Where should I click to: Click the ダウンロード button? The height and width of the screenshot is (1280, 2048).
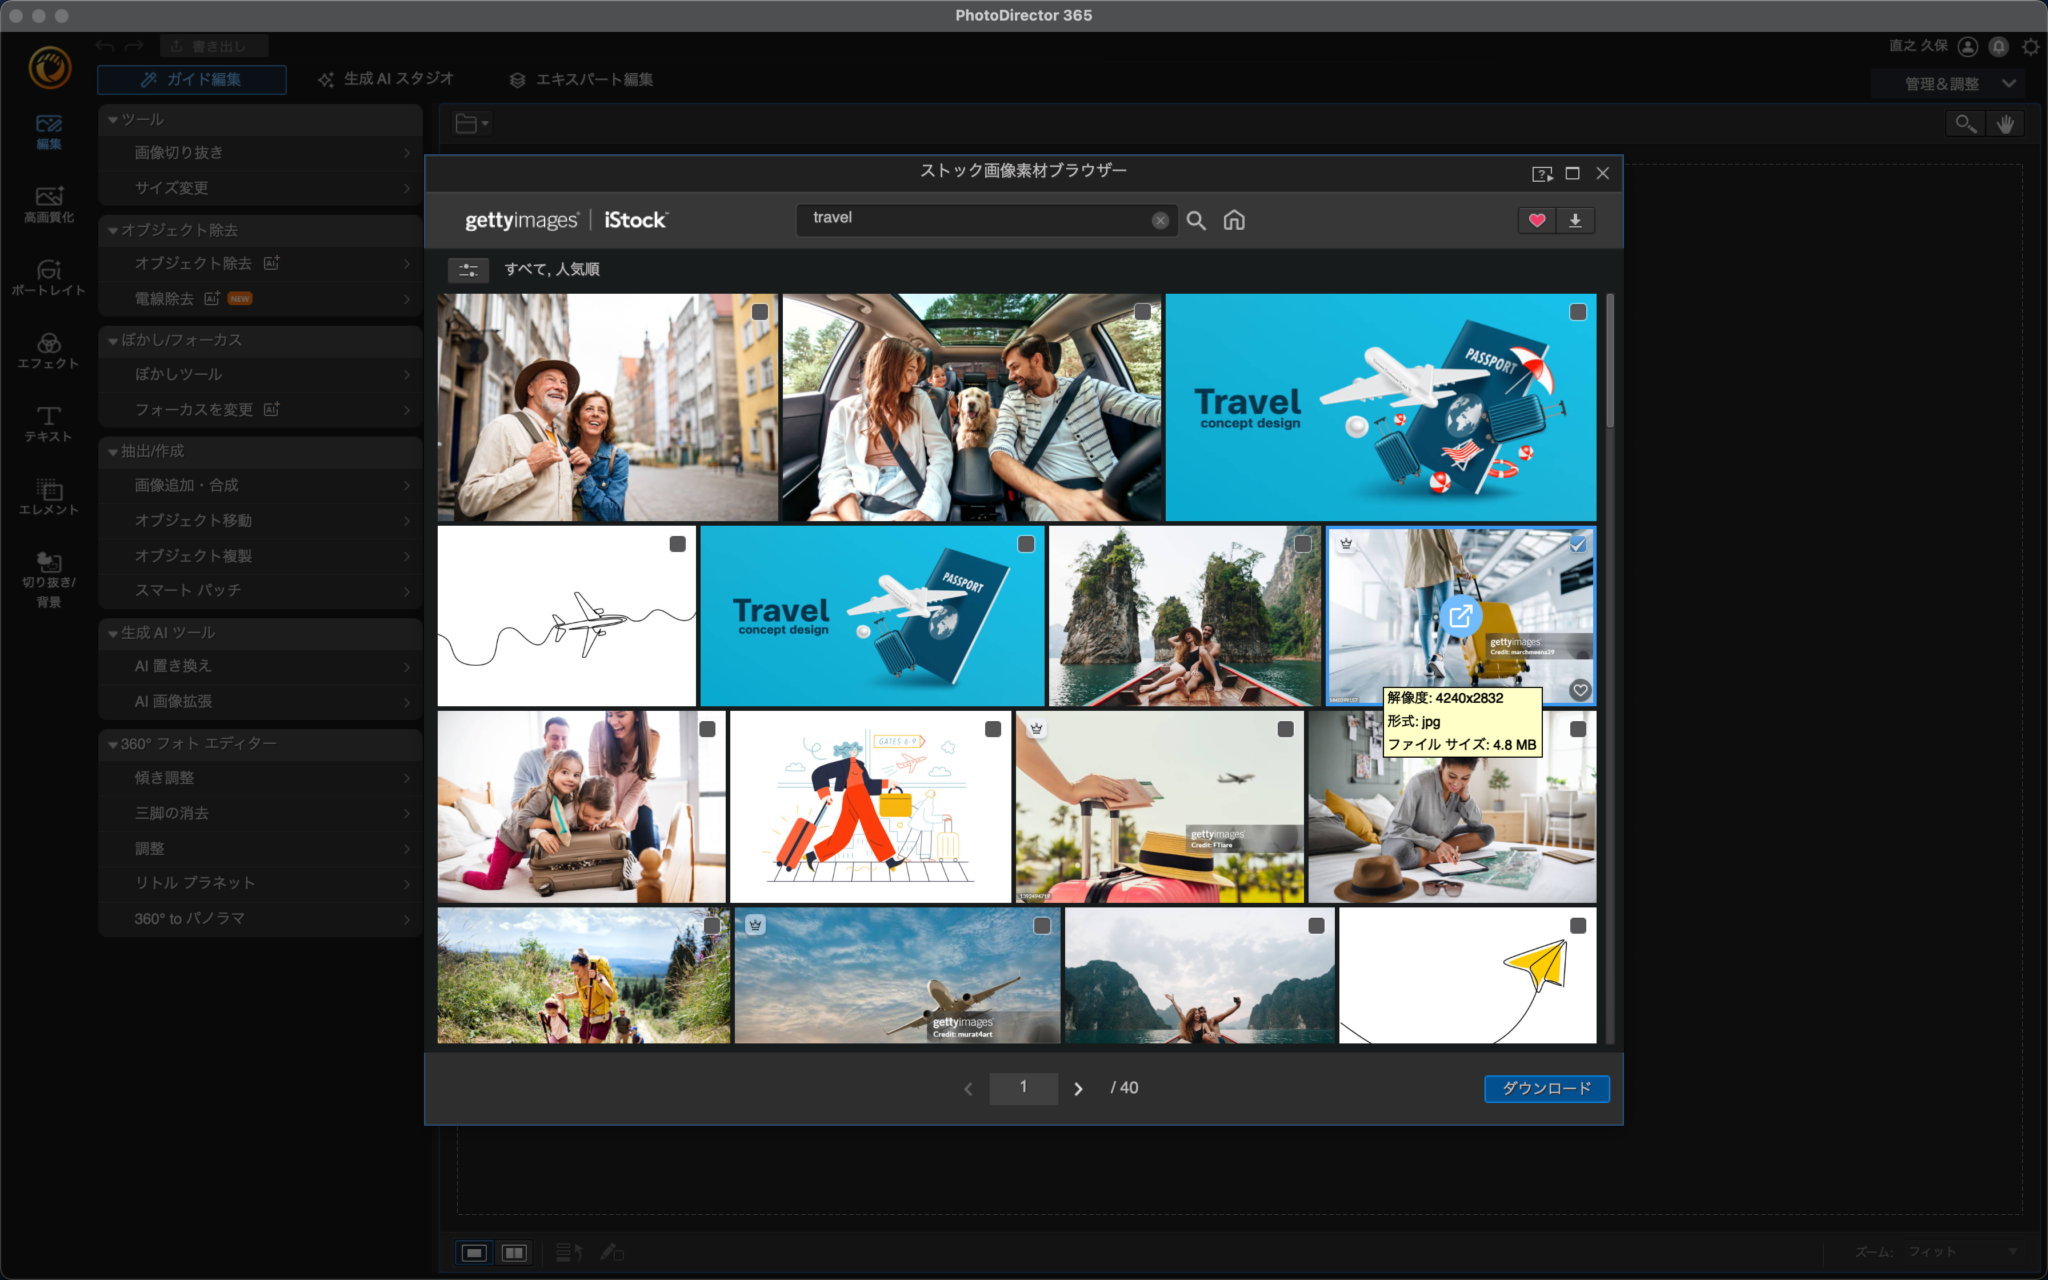pos(1546,1088)
